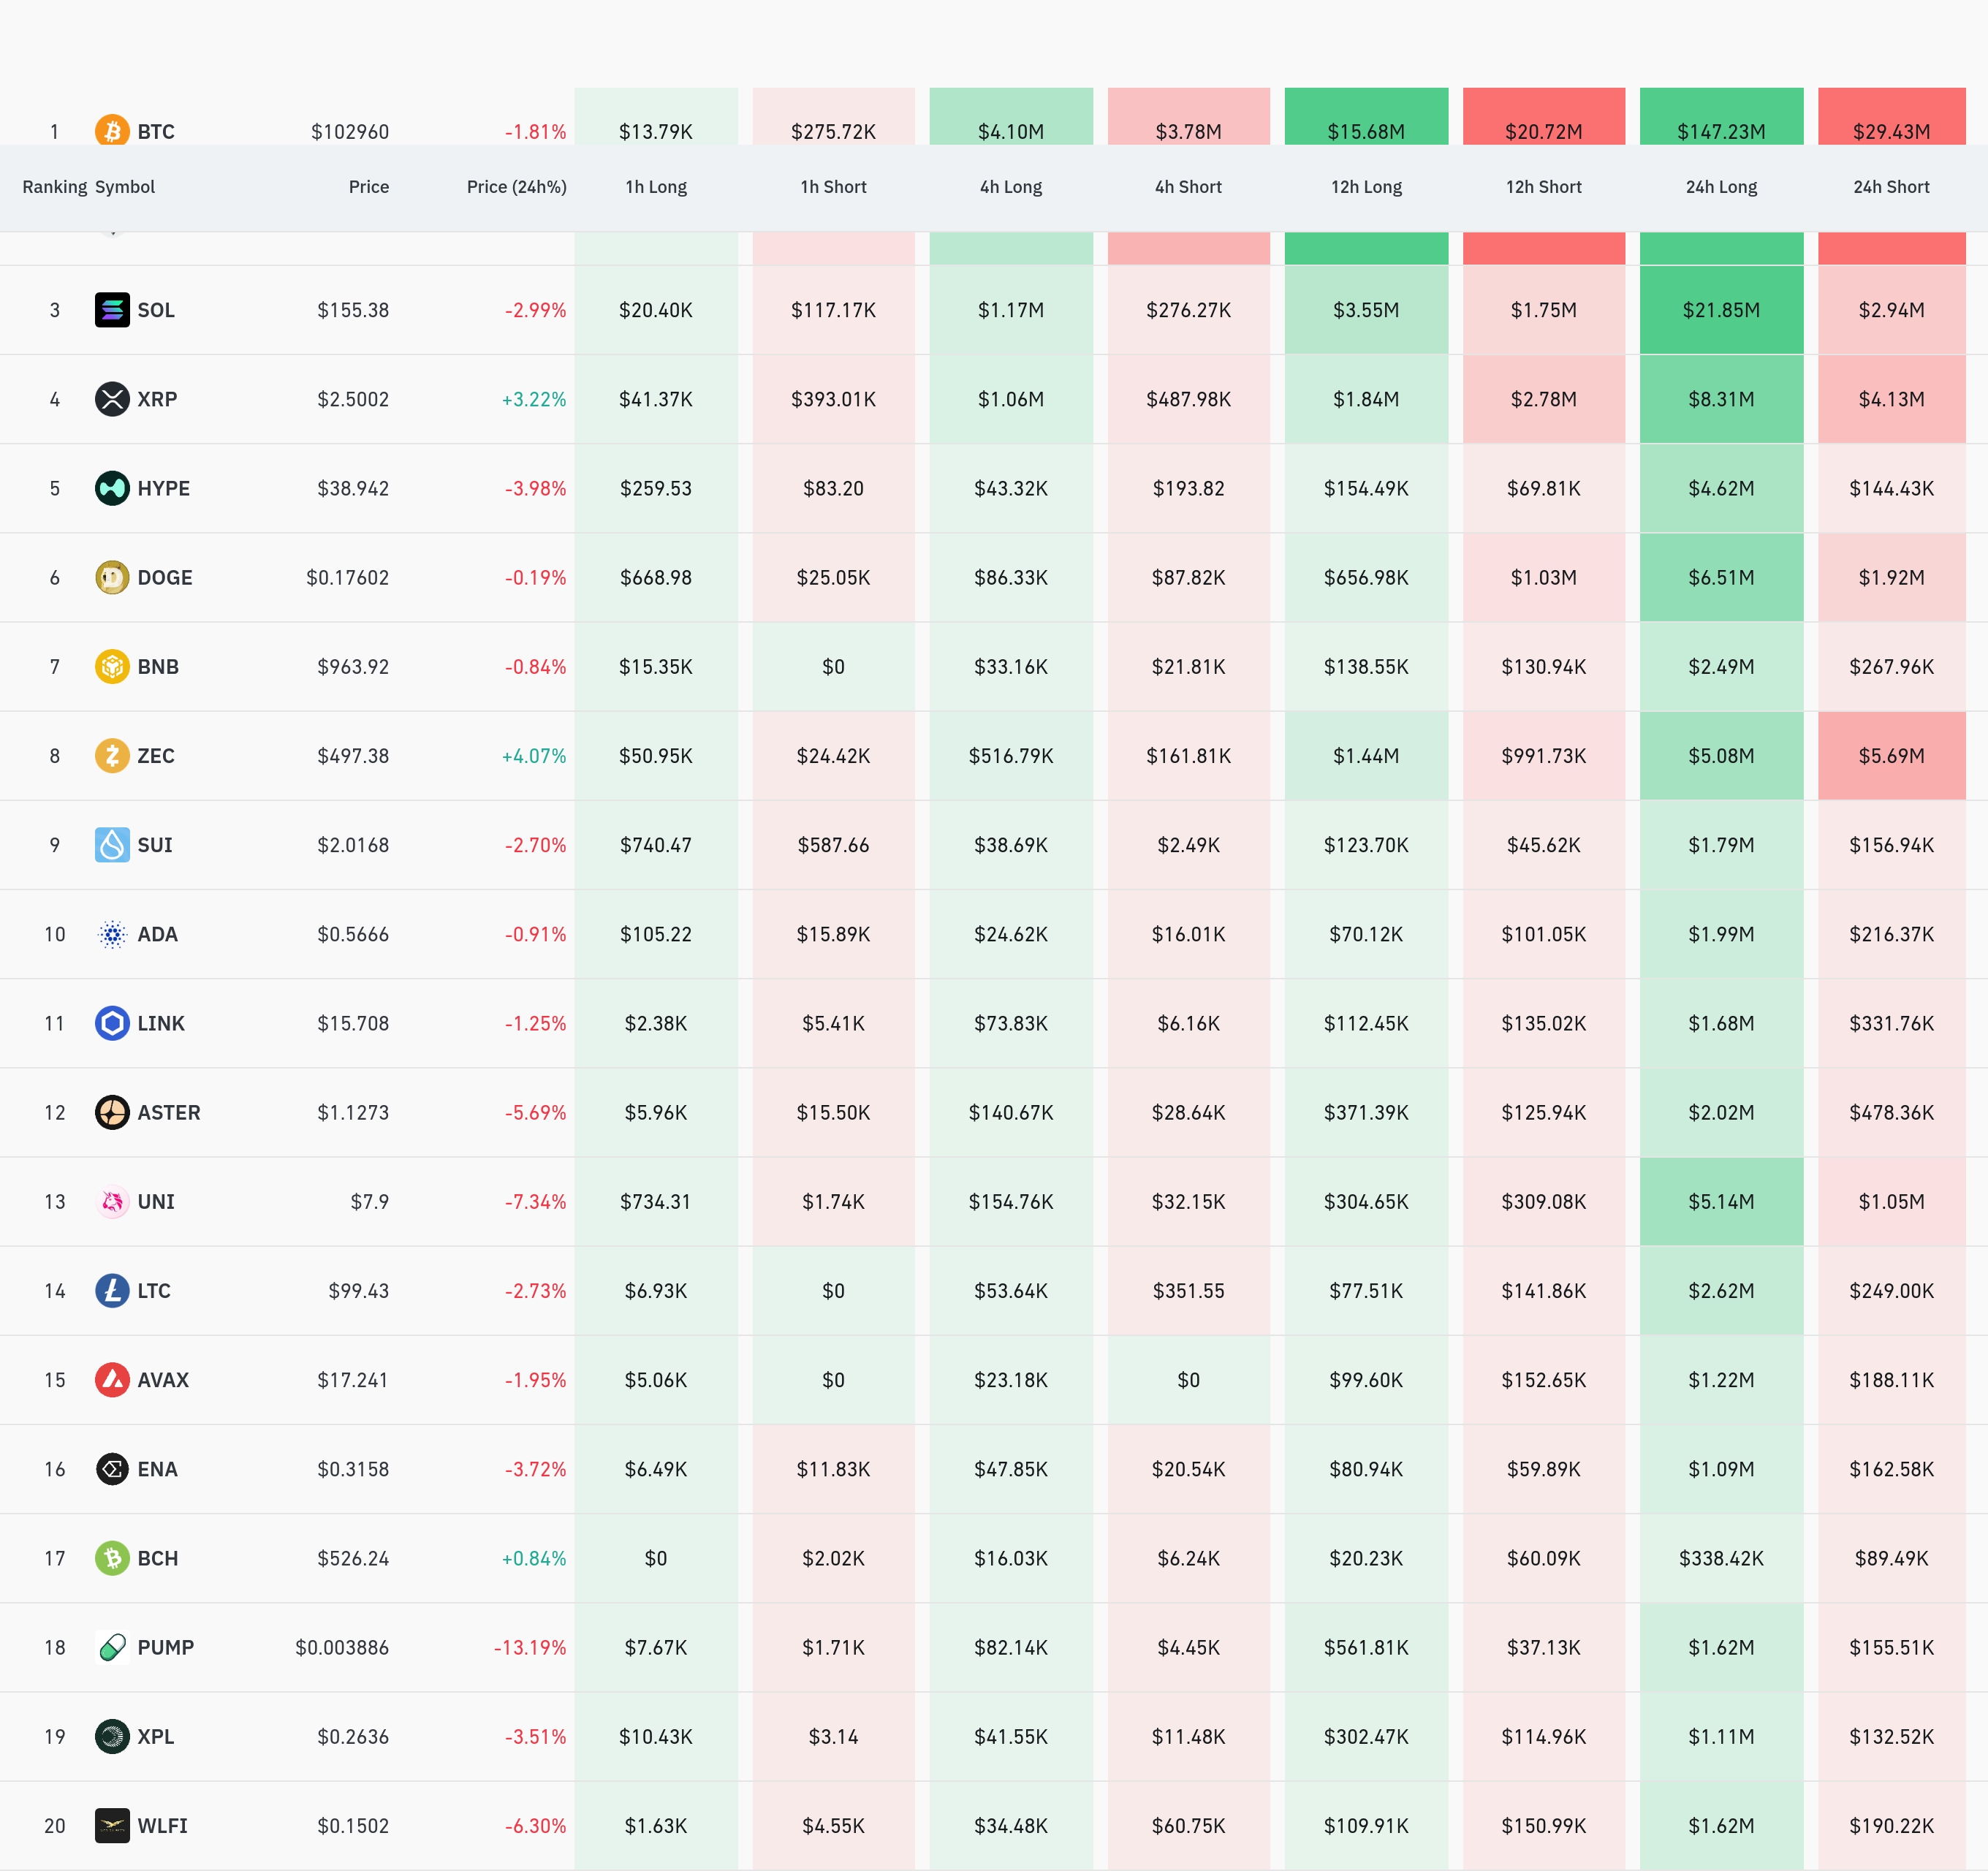Screen dimensions: 1988x1871
Task: Sort by Price (24h%) column header
Action: (516, 187)
